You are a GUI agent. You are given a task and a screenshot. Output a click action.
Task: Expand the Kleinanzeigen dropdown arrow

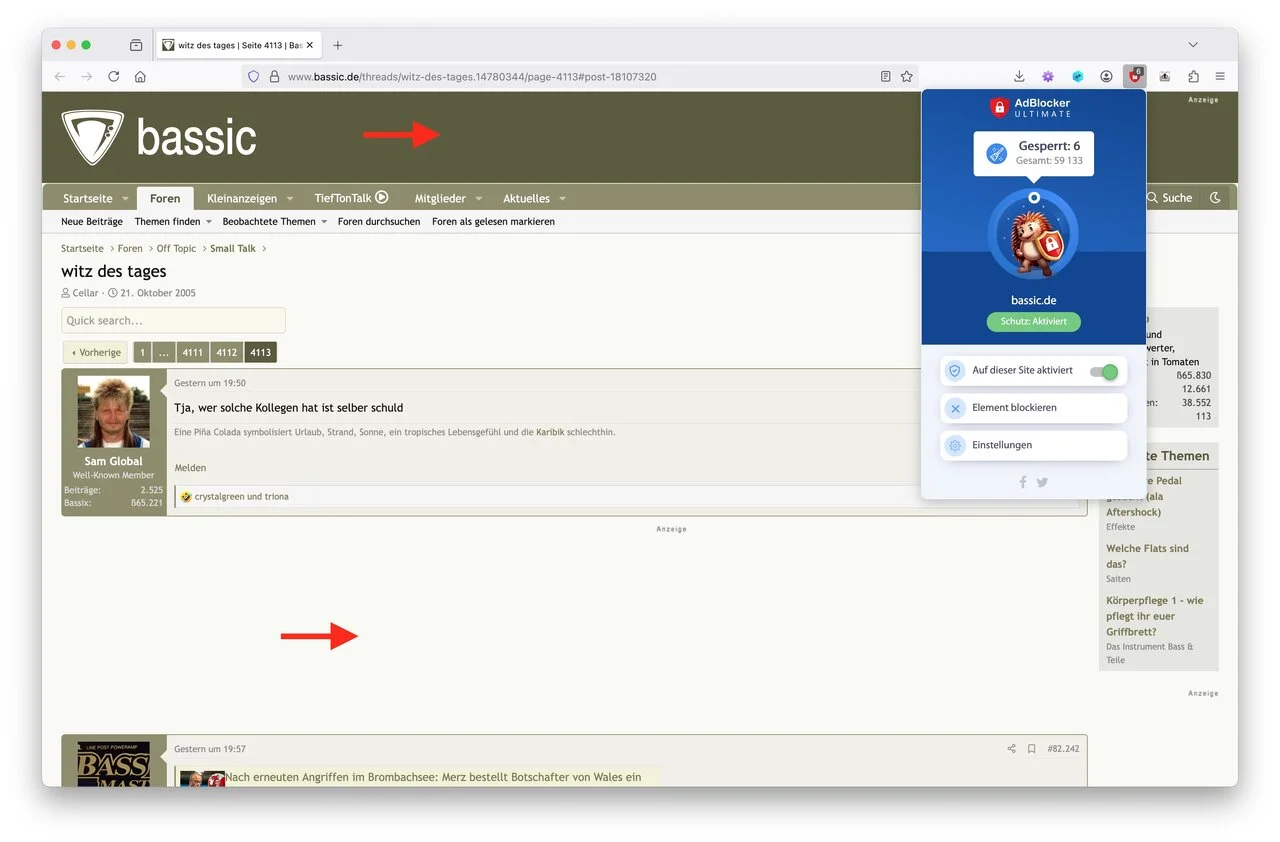pos(290,199)
